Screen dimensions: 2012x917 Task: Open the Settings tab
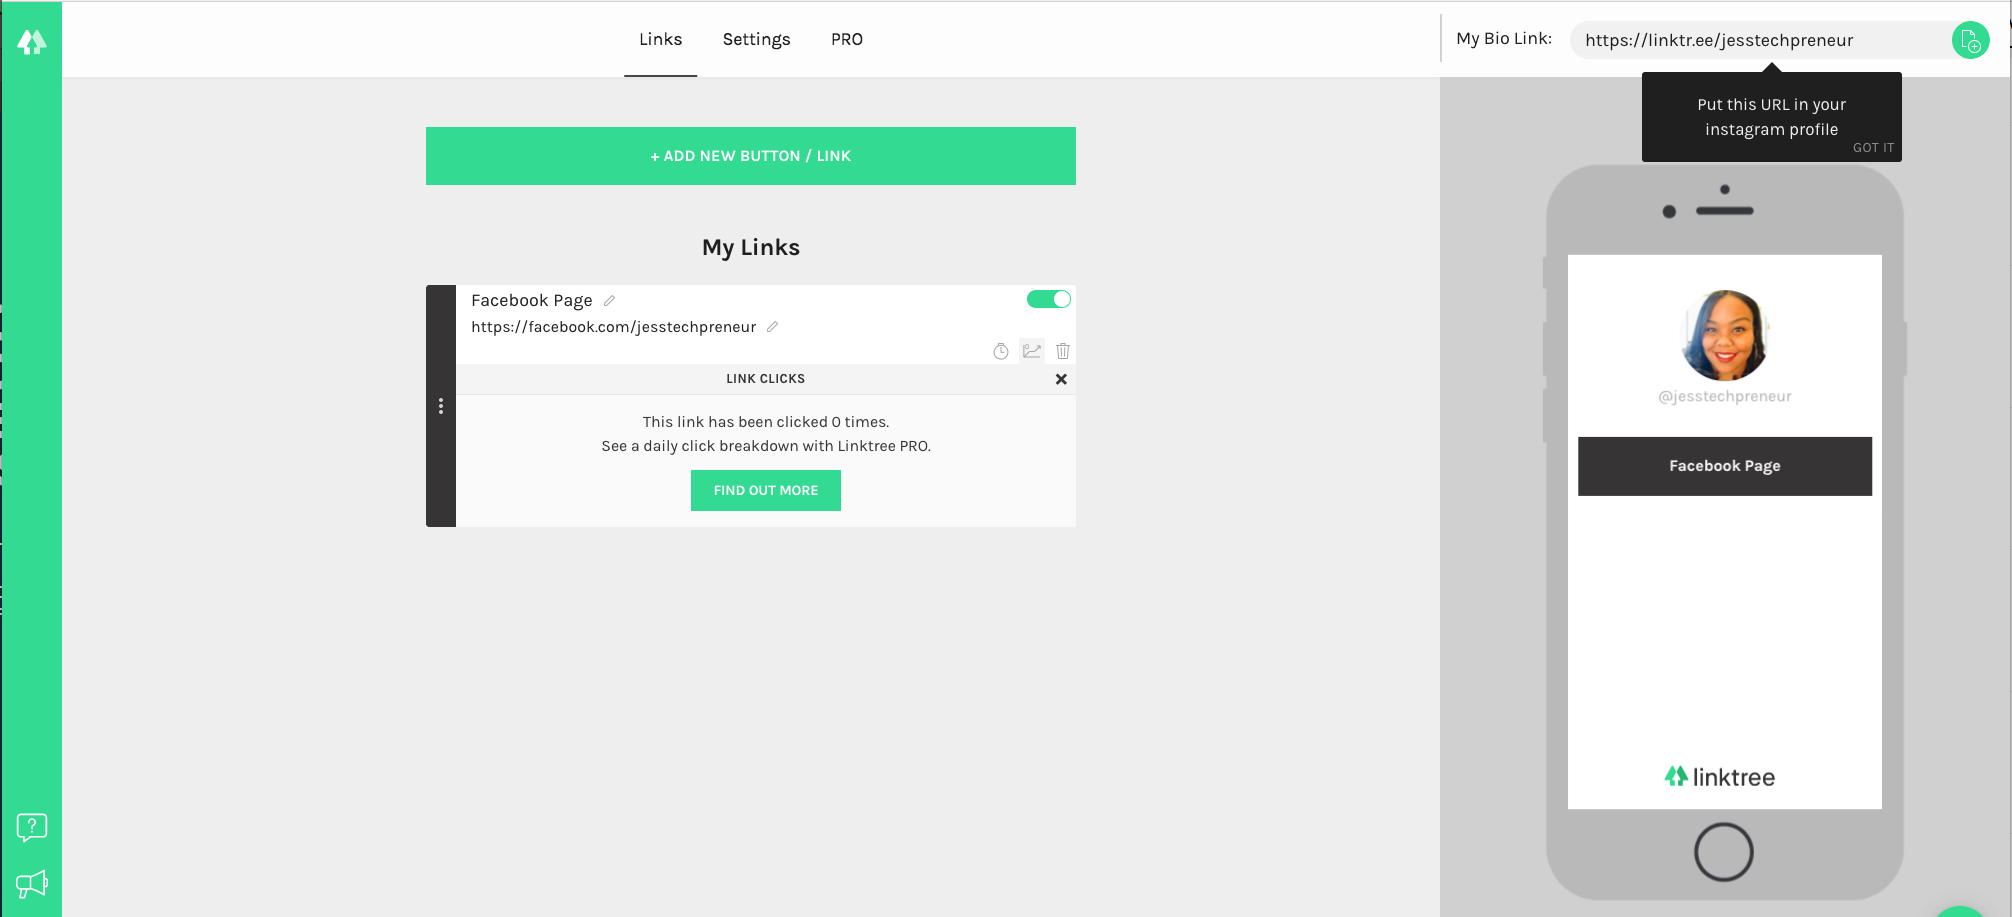pyautogui.click(x=757, y=39)
